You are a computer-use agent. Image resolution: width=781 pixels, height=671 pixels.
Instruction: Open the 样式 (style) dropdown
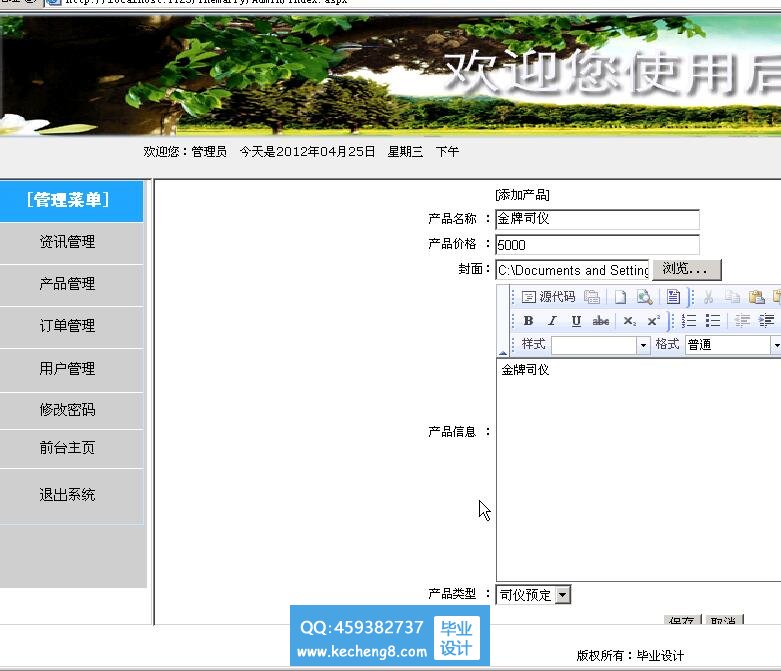point(600,345)
